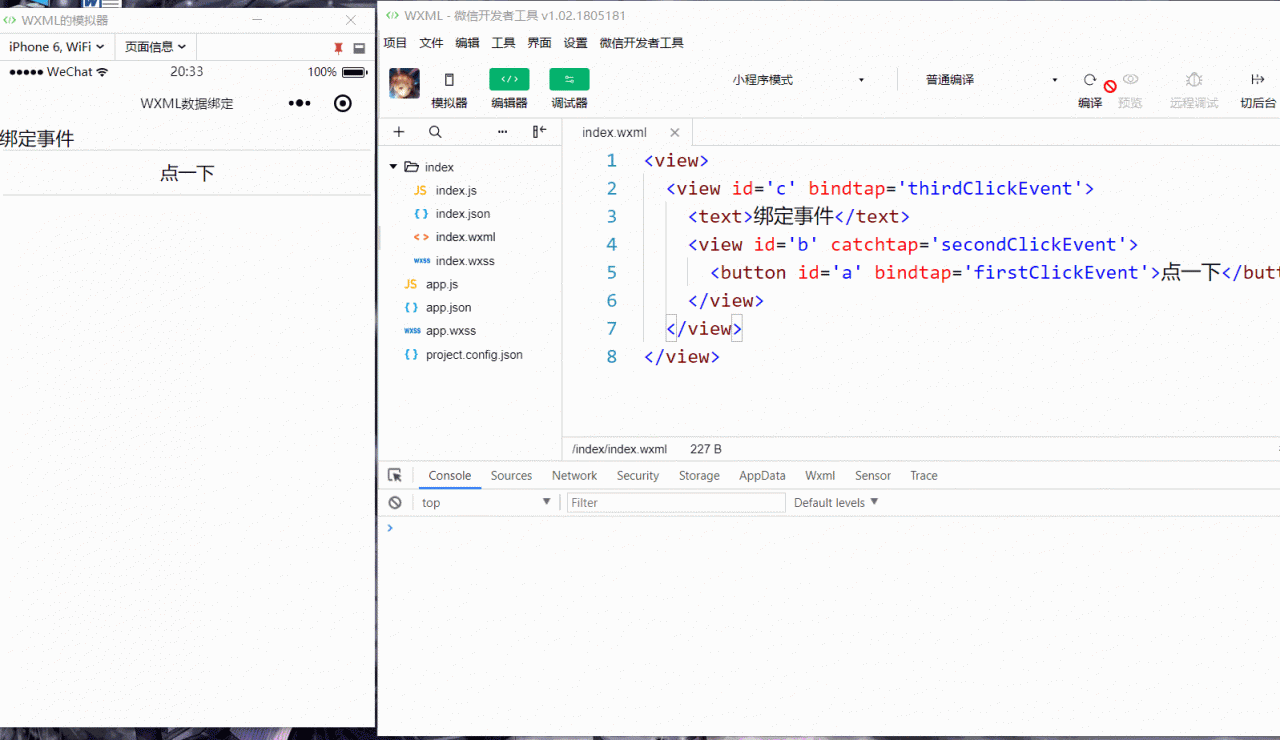
Task: Switch to the Wxml tab
Action: coord(820,476)
